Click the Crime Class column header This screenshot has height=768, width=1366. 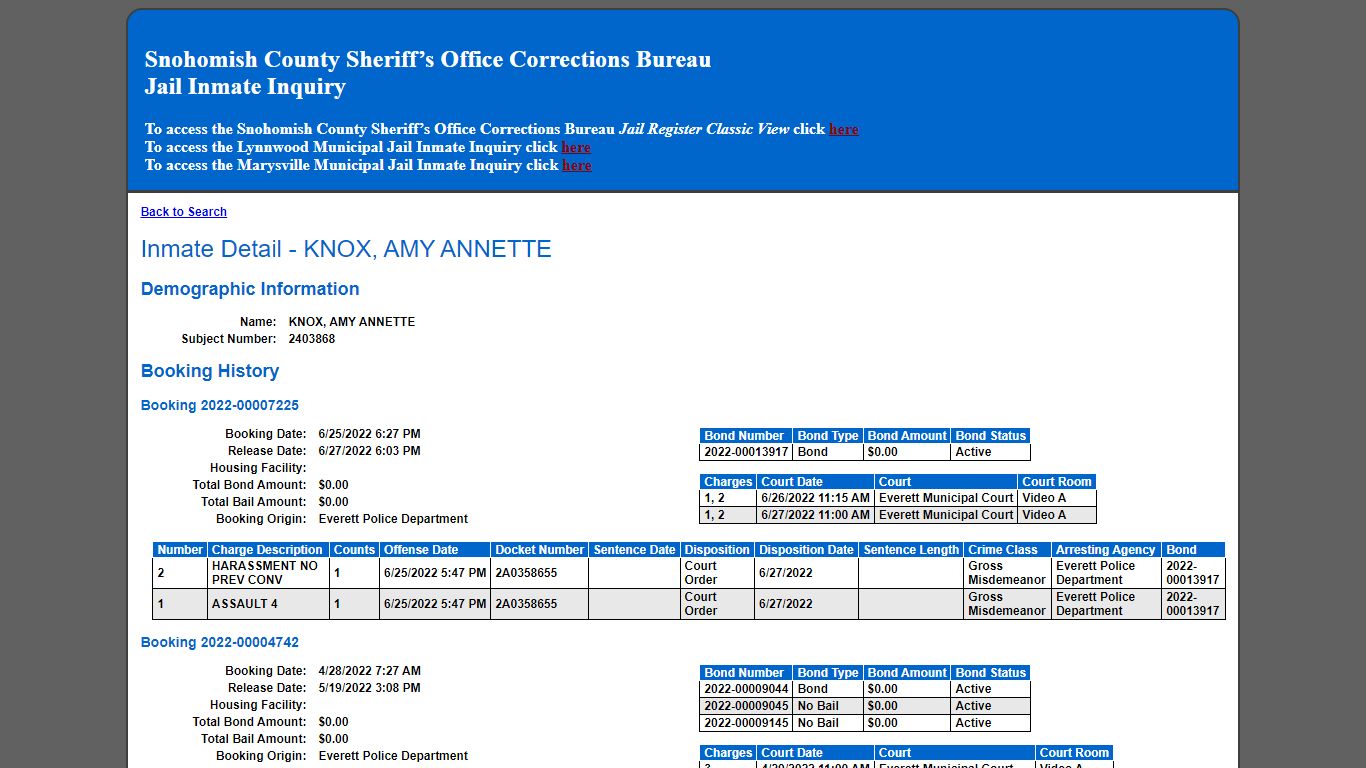pos(1008,550)
